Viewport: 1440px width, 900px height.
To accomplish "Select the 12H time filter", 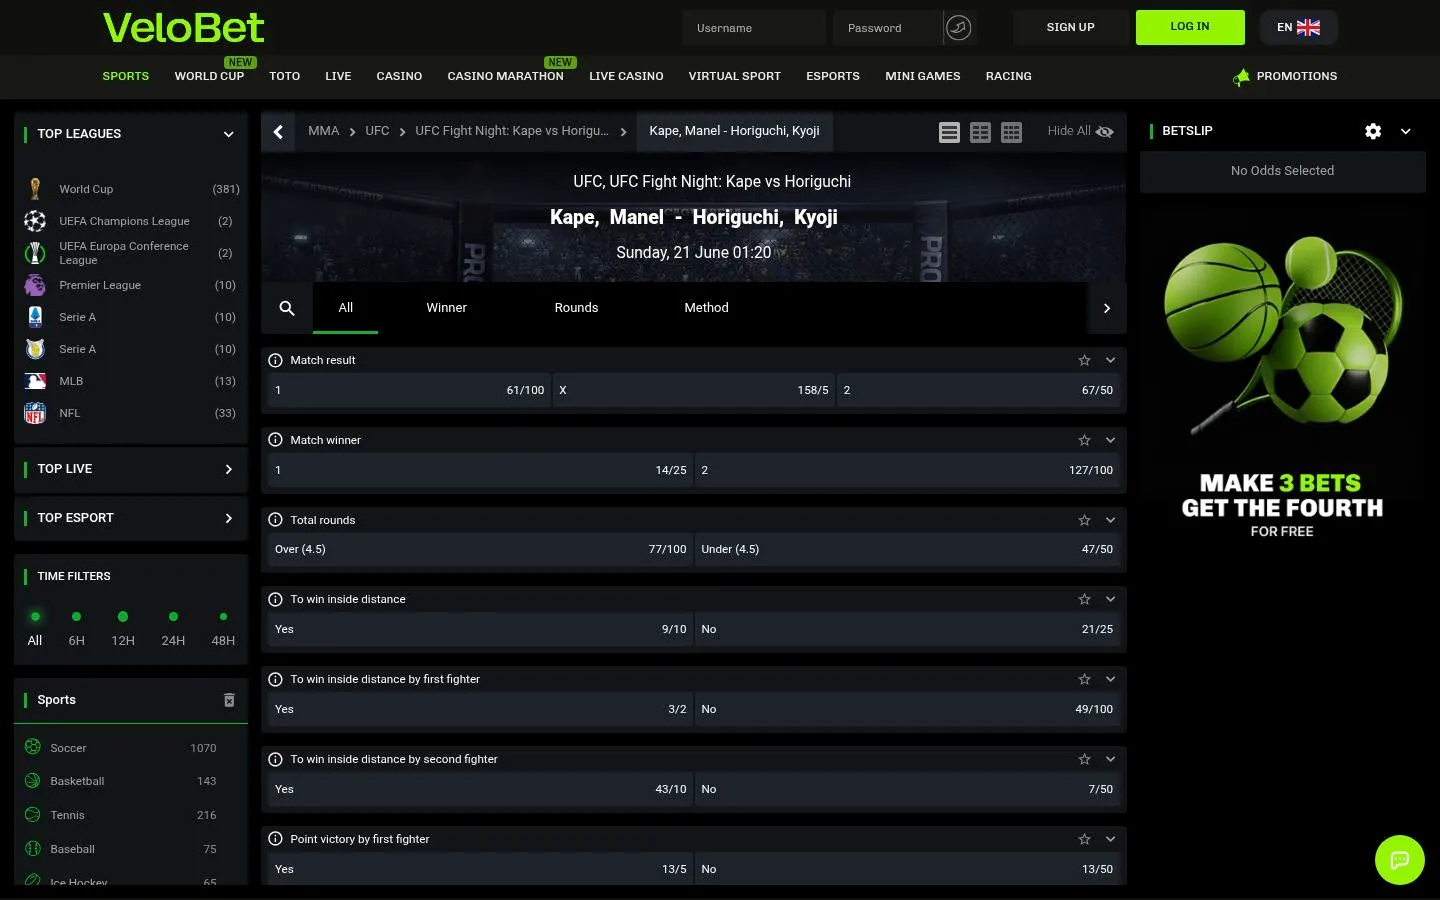I will pyautogui.click(x=123, y=628).
